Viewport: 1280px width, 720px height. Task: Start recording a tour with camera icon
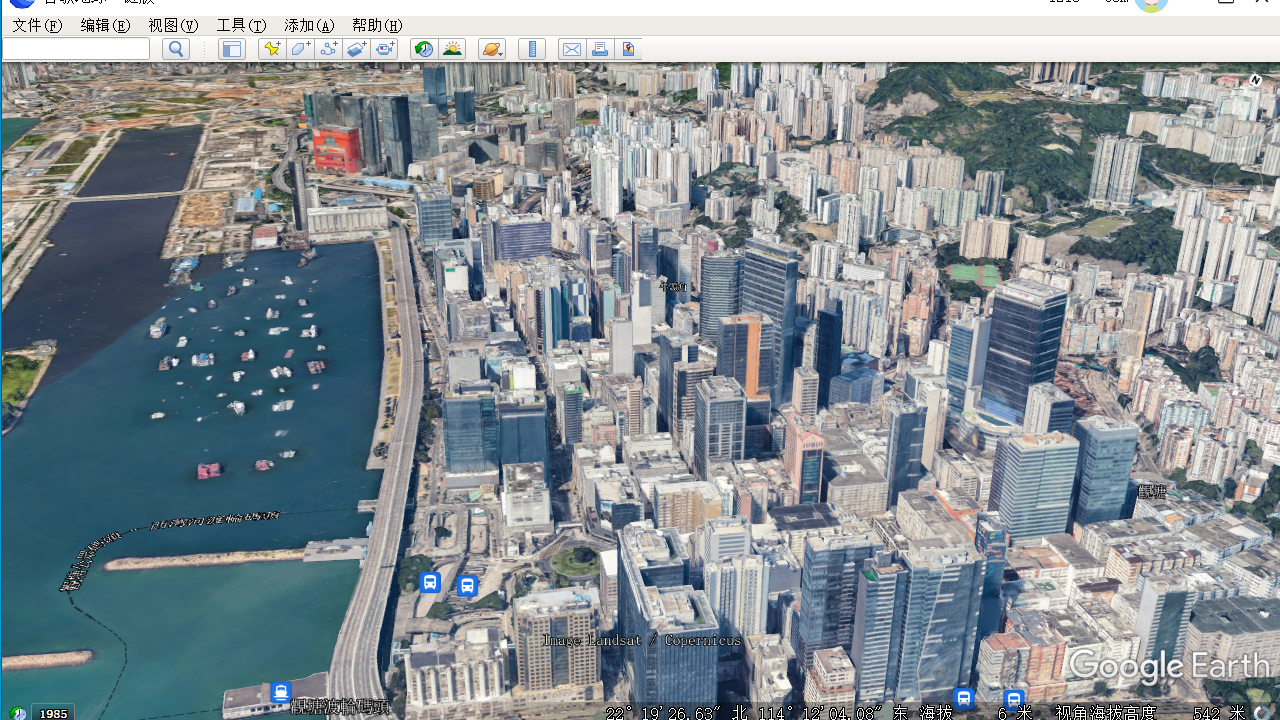386,49
